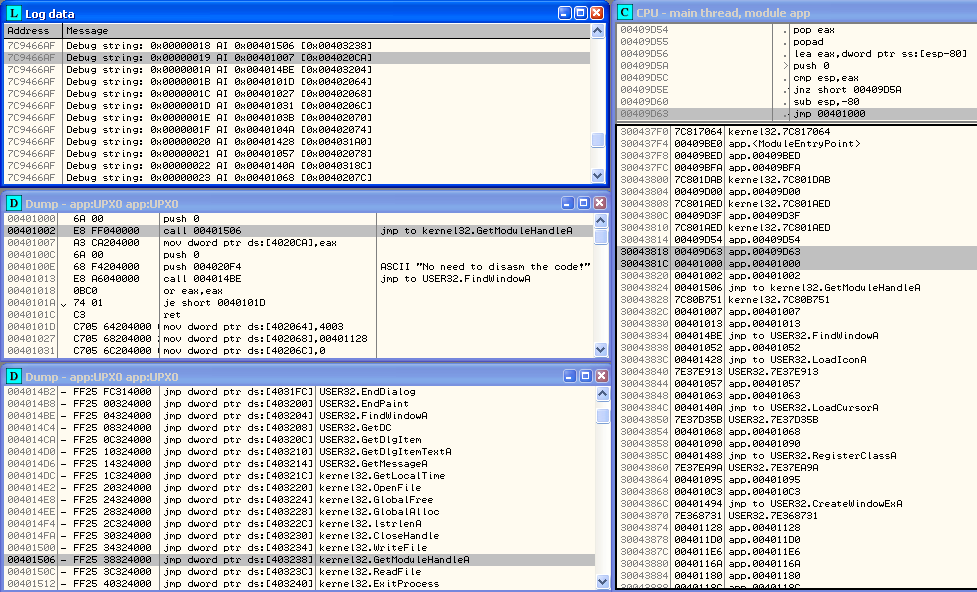Click the L icon in Log data title bar
The height and width of the screenshot is (592, 977).
pyautogui.click(x=12, y=13)
